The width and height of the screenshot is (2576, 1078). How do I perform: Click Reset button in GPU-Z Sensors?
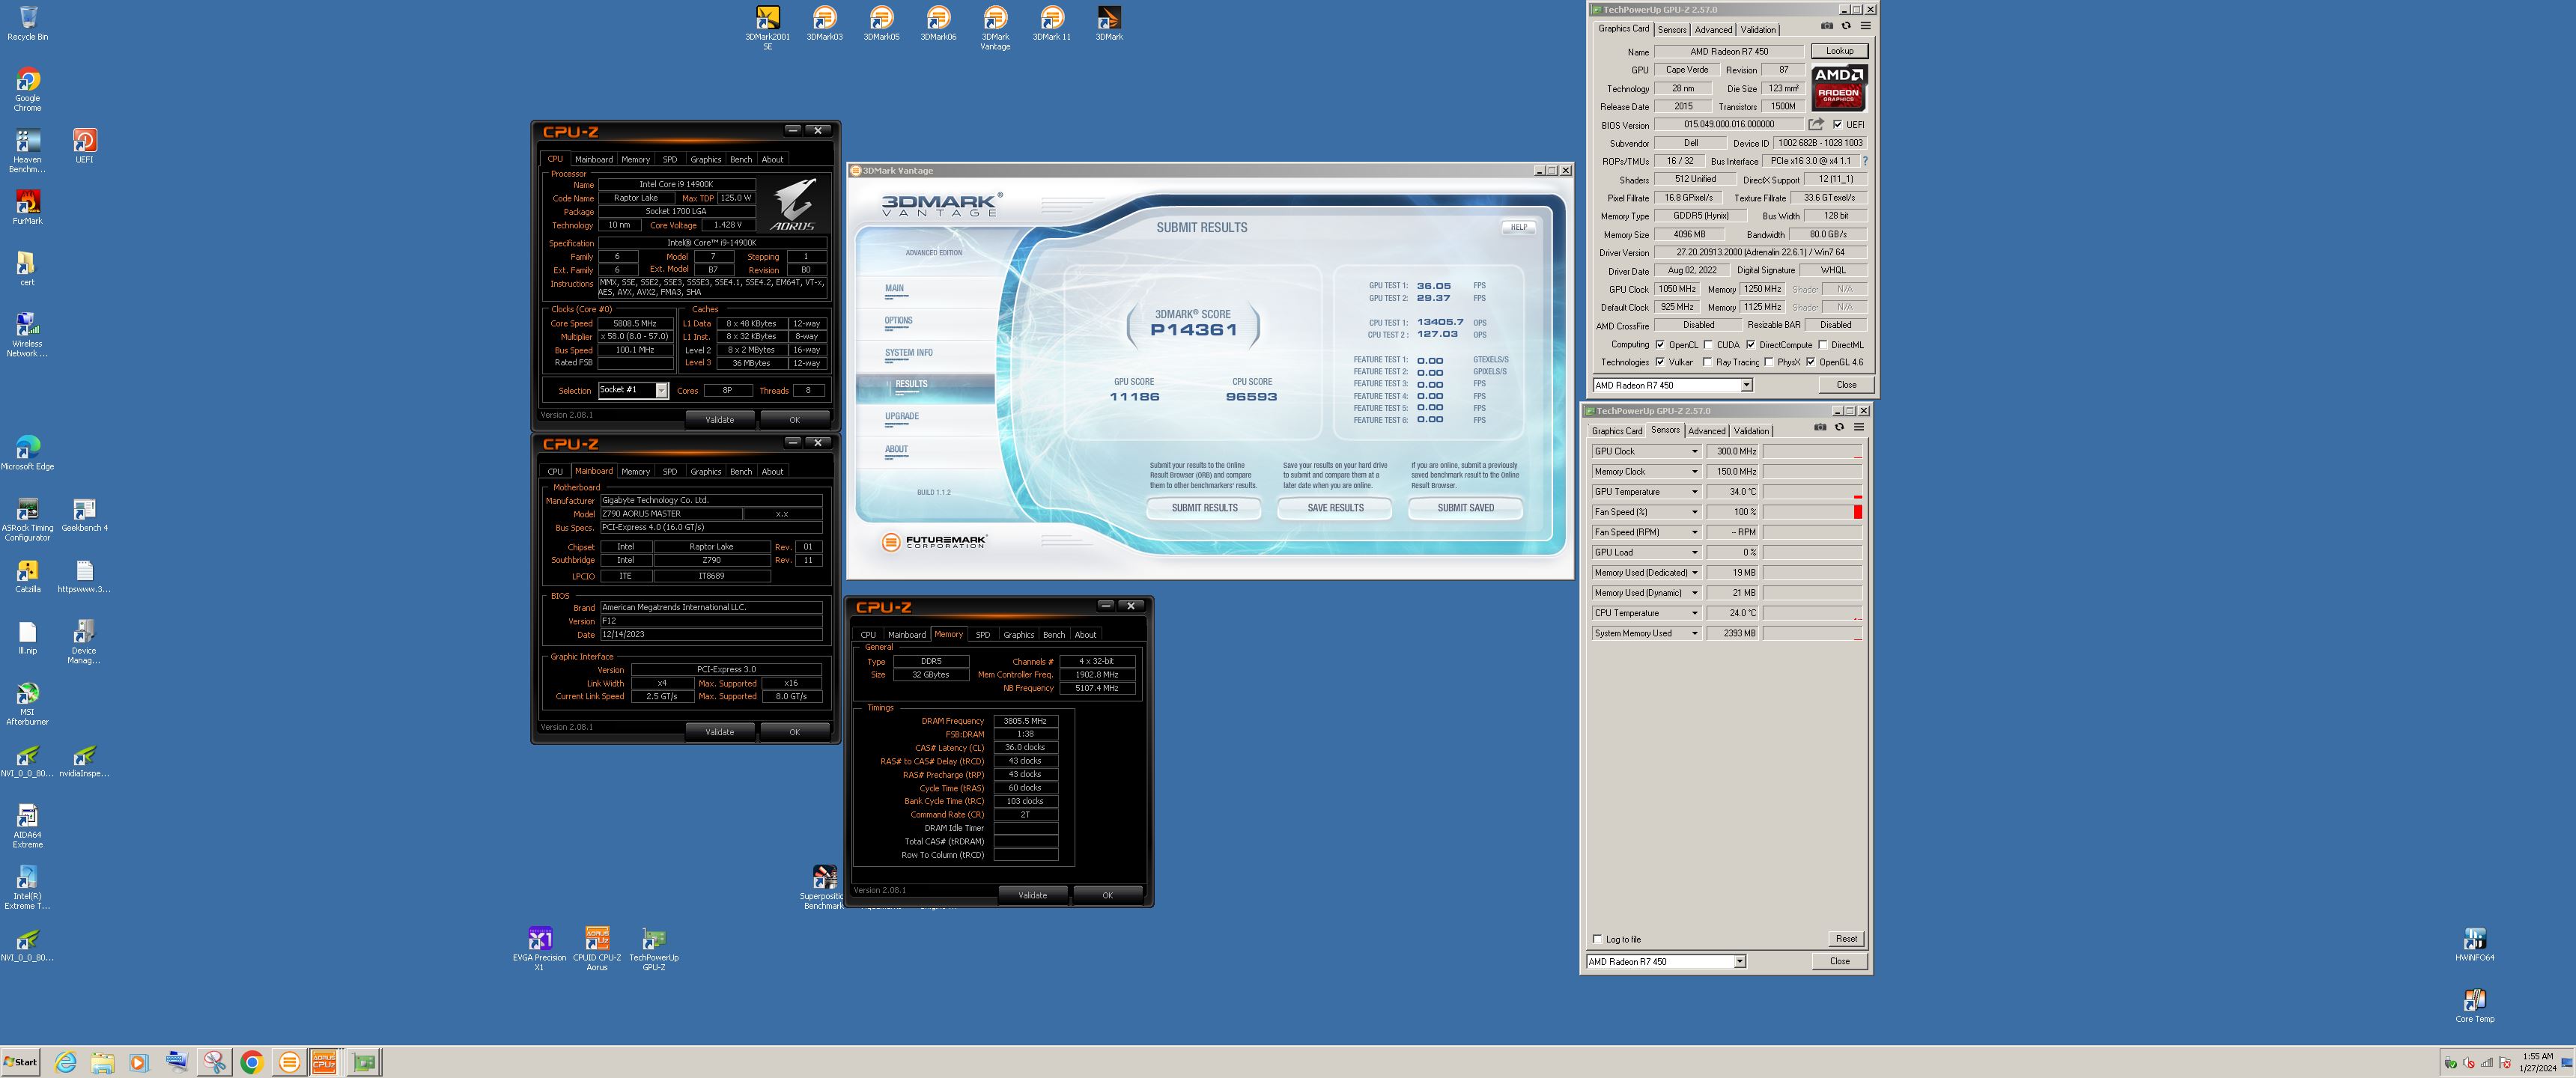[x=1846, y=939]
